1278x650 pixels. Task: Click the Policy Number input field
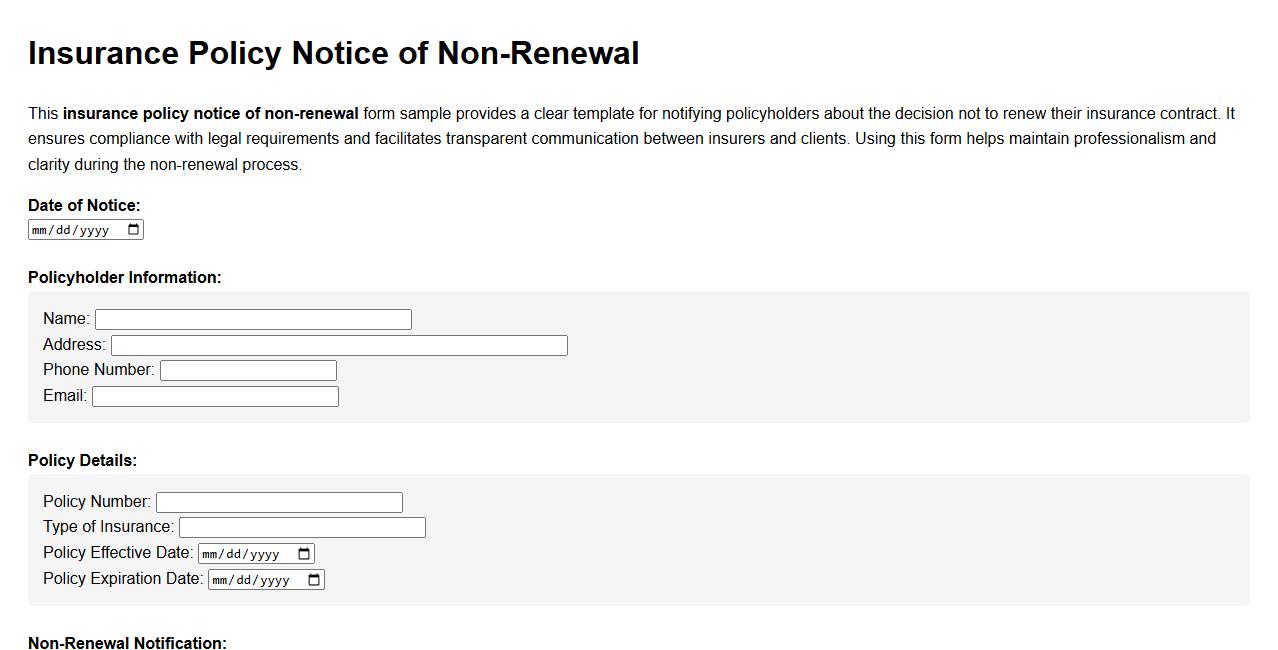279,501
